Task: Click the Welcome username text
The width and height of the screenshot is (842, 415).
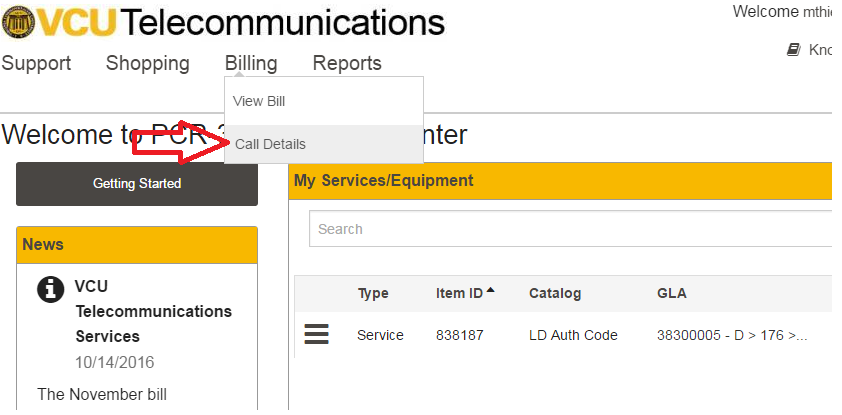Action: point(782,12)
